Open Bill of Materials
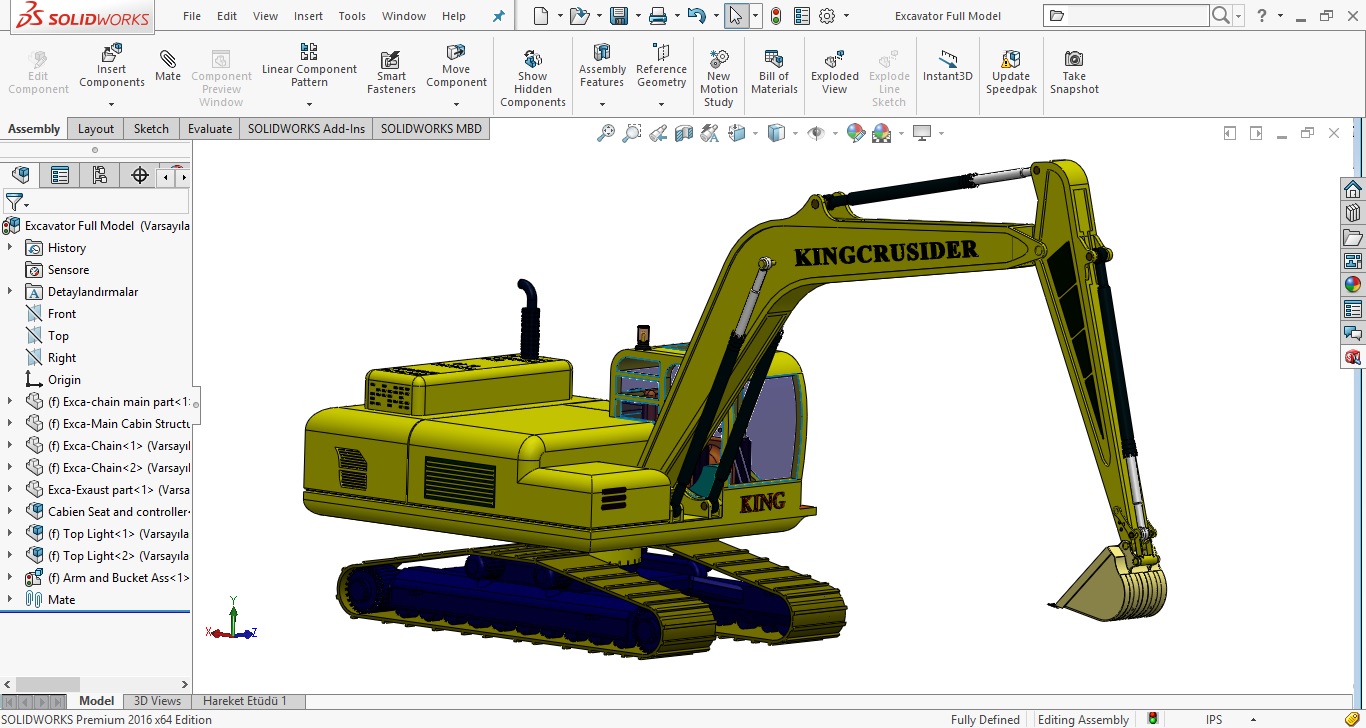1366x728 pixels. coord(774,72)
